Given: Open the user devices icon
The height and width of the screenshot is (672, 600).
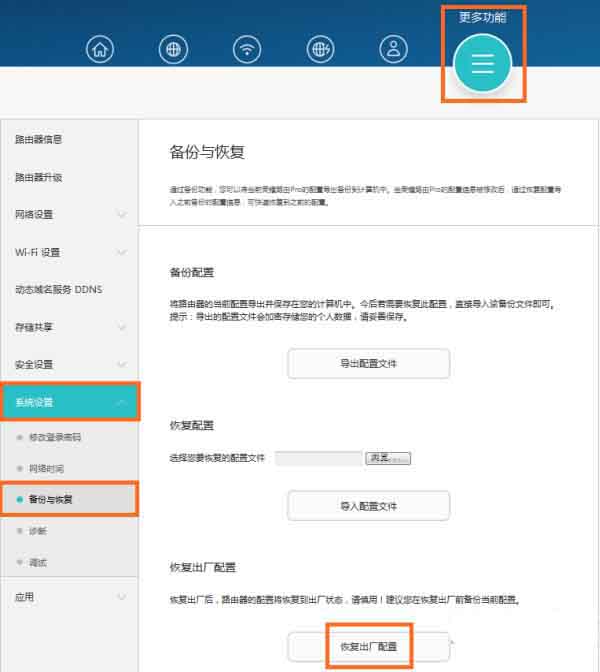Looking at the screenshot, I should coord(393,49).
